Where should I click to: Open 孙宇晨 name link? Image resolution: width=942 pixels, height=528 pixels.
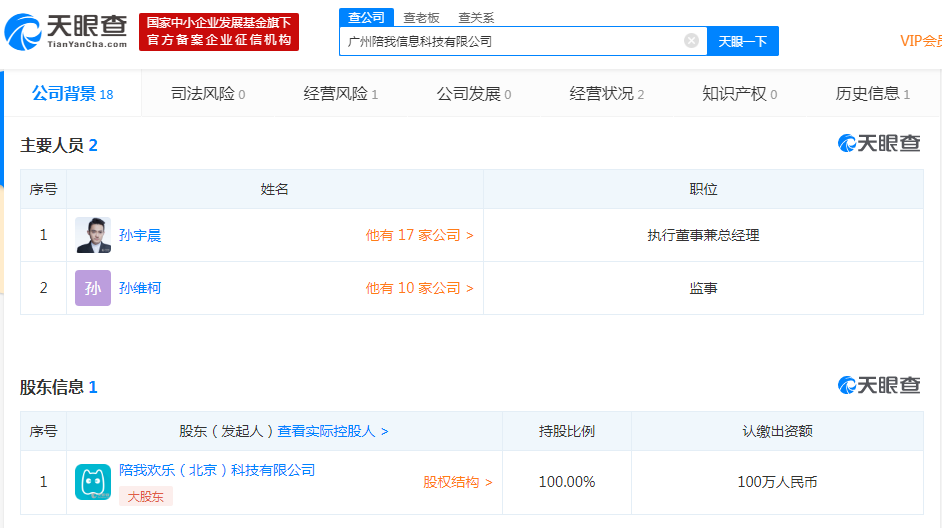[140, 235]
